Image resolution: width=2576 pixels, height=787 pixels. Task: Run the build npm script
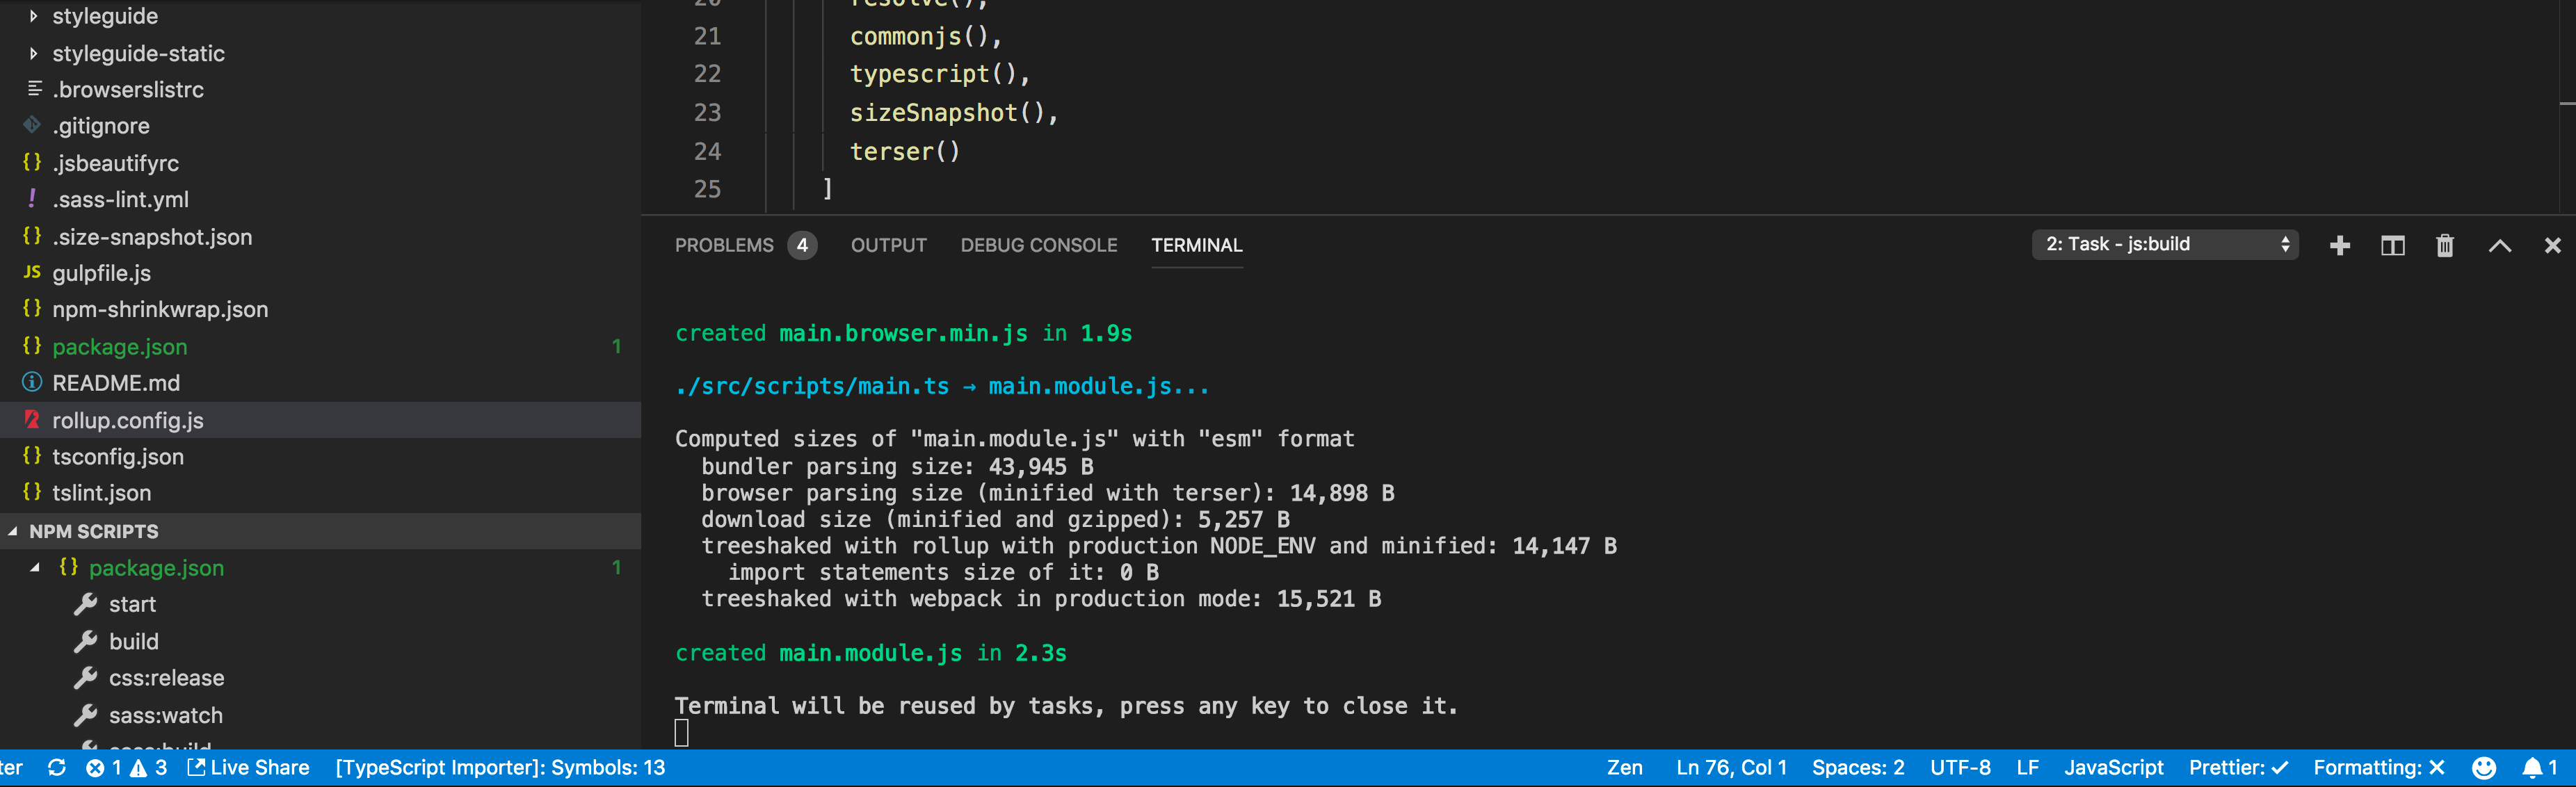(133, 641)
